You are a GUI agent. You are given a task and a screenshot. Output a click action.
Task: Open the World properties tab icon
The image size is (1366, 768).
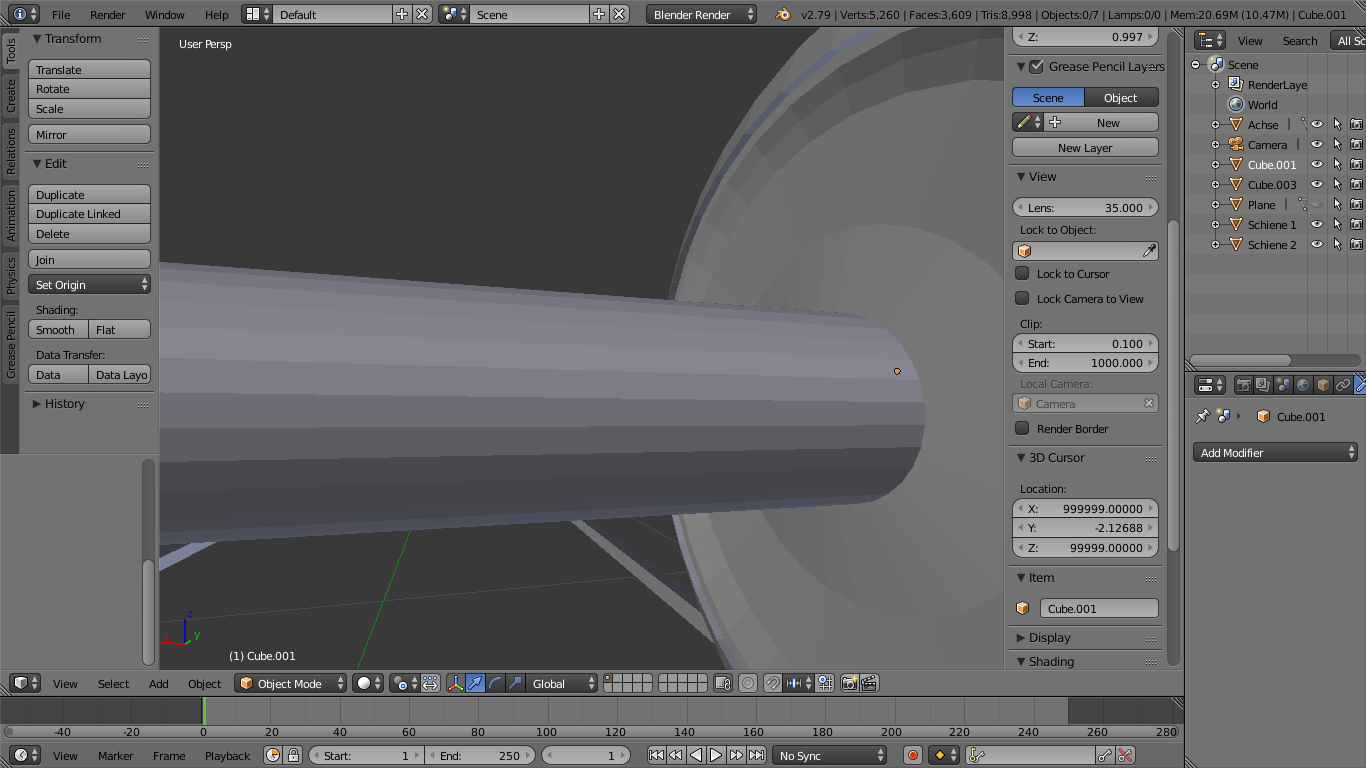(1303, 385)
